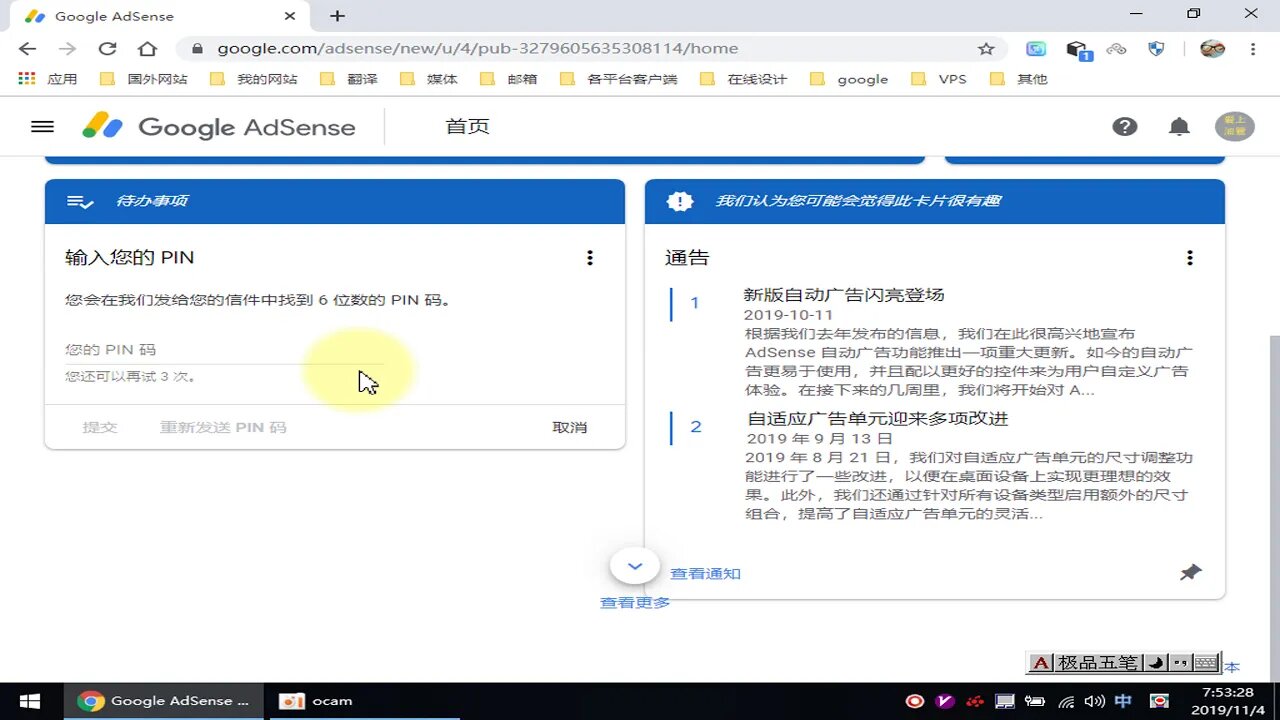Open options menu on 通告 card
1280x720 pixels.
(x=1190, y=258)
